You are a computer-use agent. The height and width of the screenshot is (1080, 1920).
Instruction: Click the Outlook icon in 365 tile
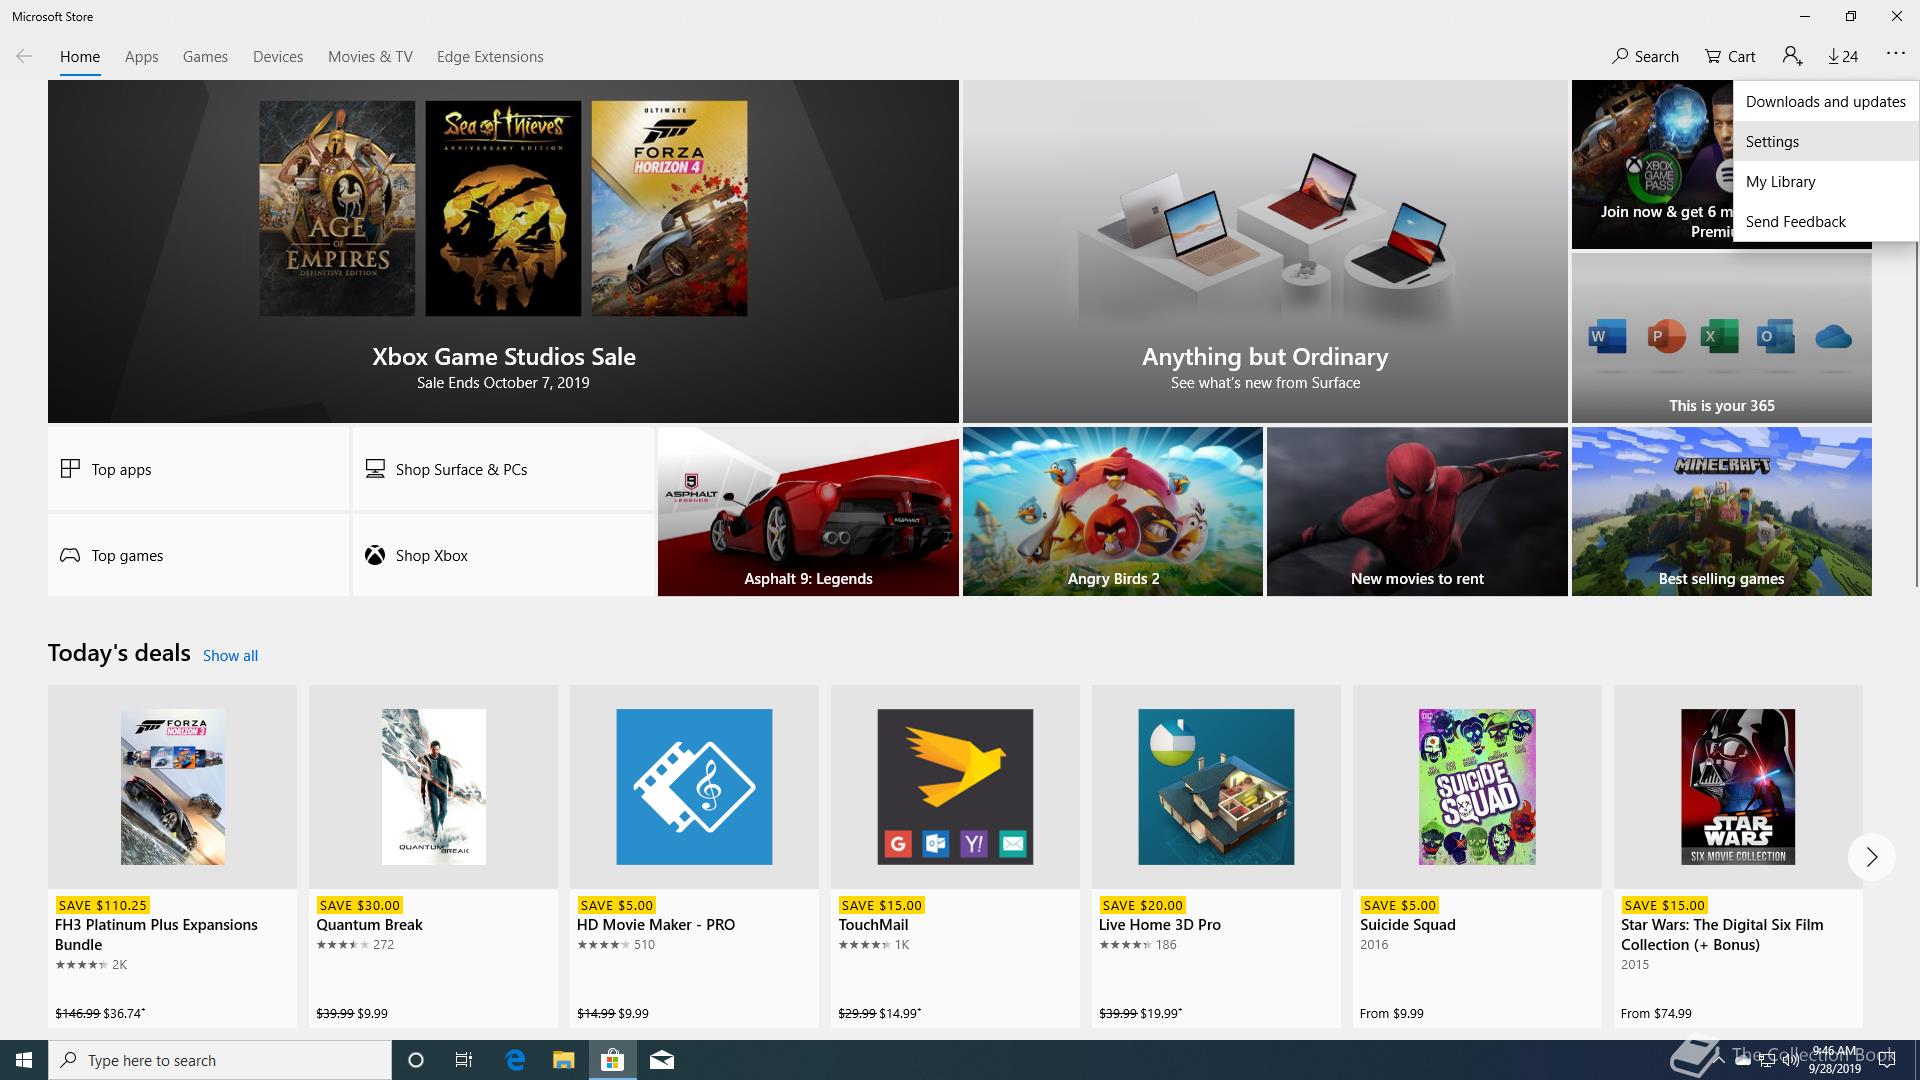[1775, 337]
